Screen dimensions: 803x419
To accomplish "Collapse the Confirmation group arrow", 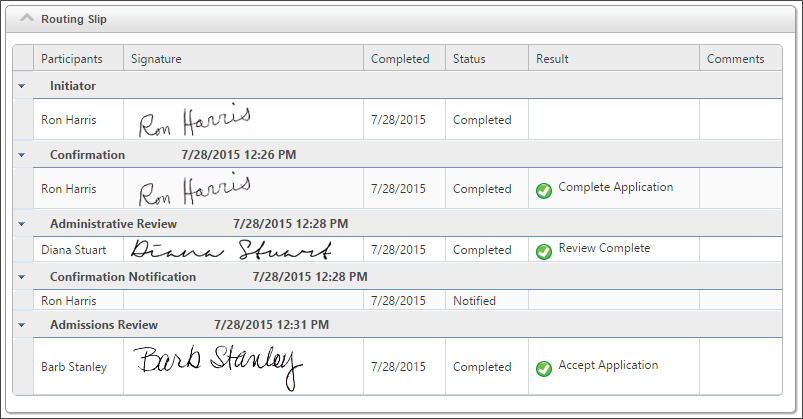I will (22, 156).
